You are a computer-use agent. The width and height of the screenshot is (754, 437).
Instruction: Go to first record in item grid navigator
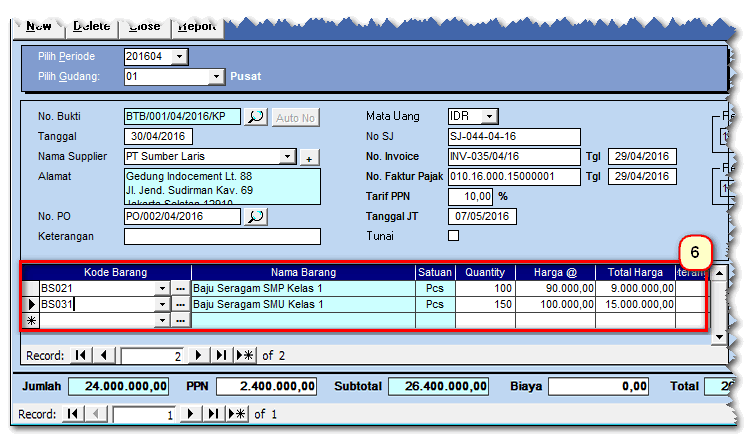tap(80, 355)
